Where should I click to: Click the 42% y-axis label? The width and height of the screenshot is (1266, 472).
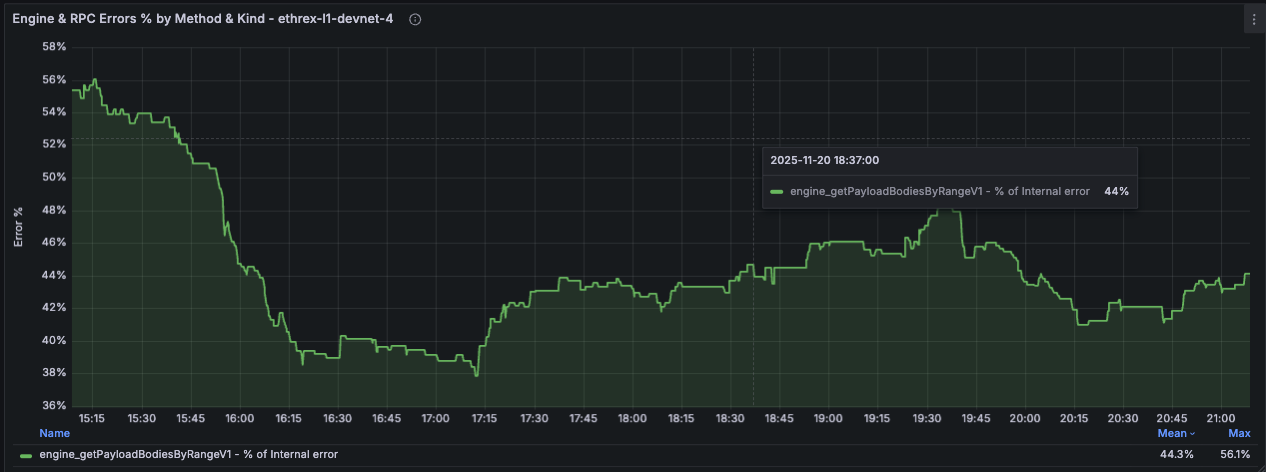(54, 307)
